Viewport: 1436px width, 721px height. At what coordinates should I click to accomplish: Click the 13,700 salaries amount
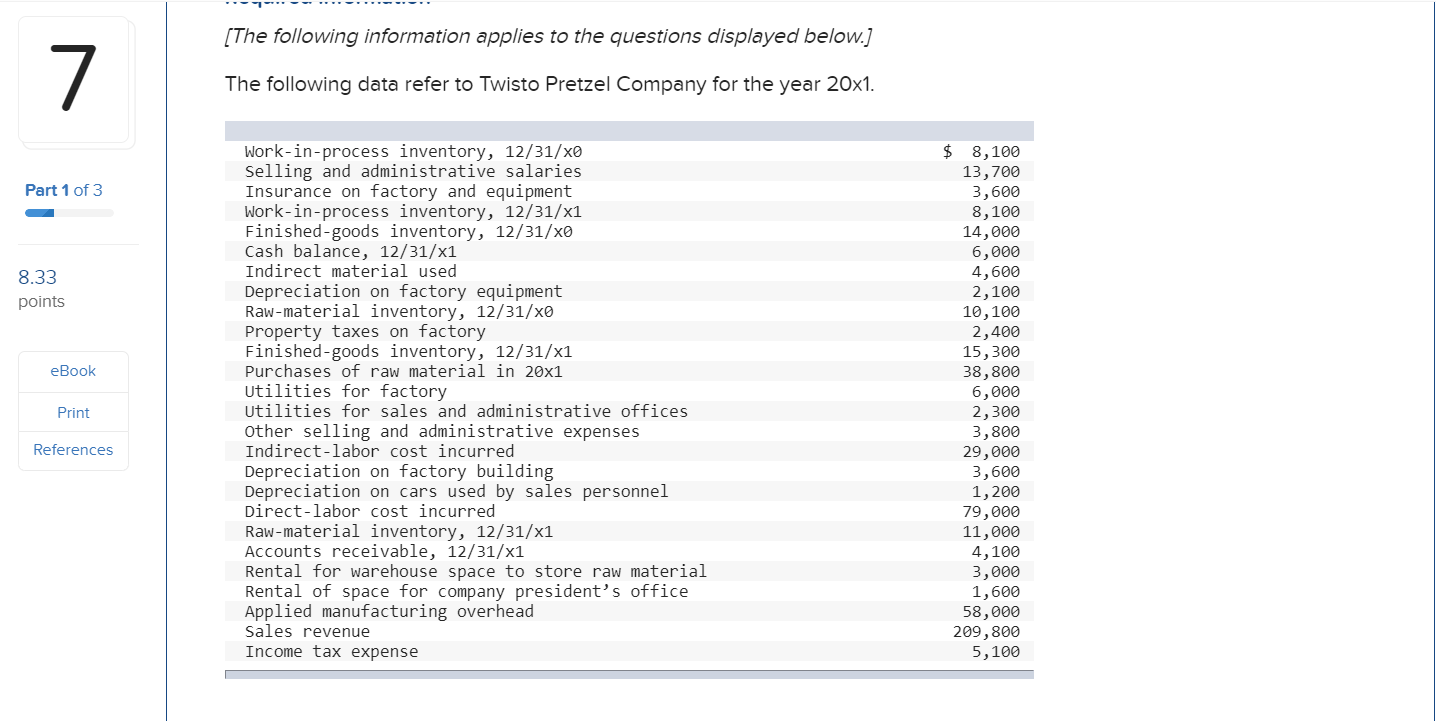(991, 171)
